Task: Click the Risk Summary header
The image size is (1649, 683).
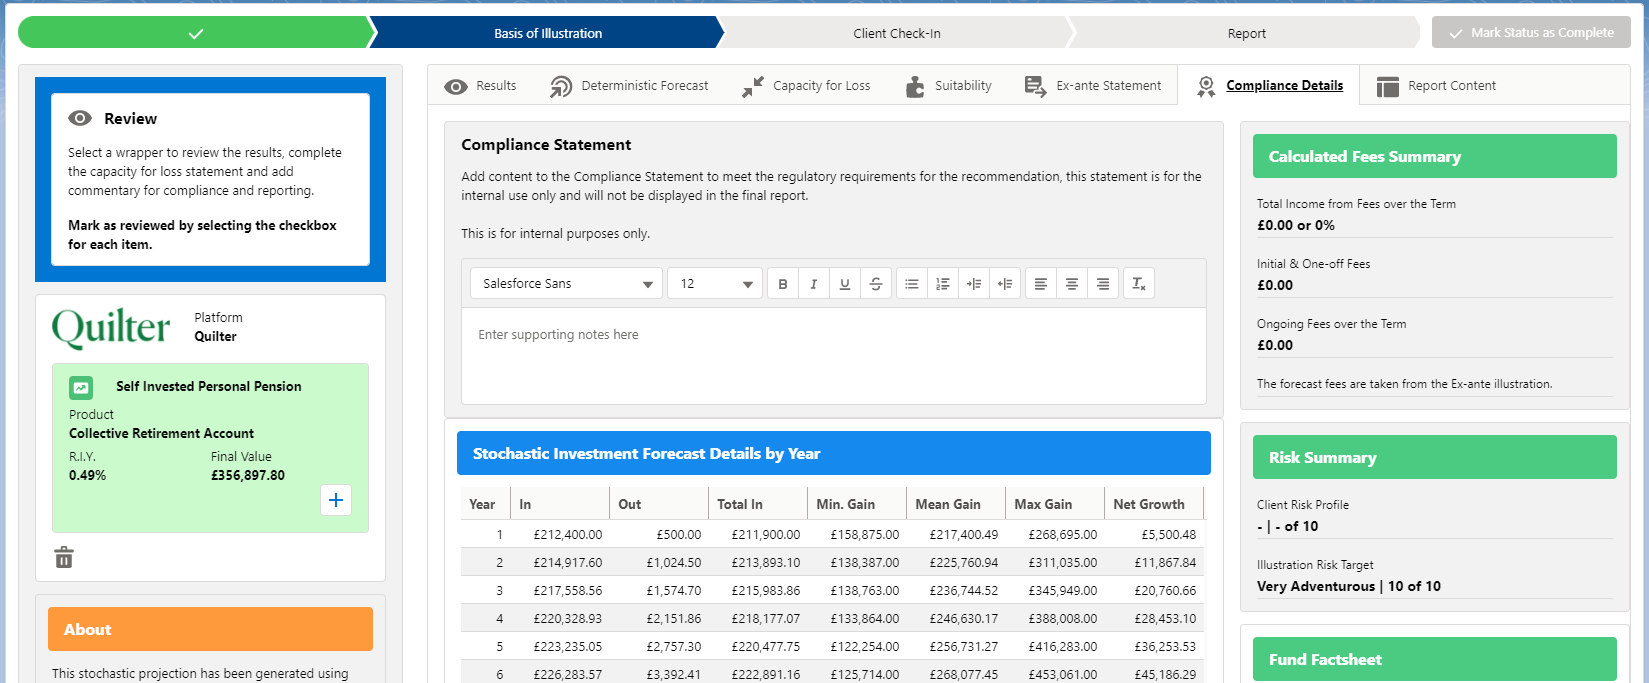Action: 1434,457
